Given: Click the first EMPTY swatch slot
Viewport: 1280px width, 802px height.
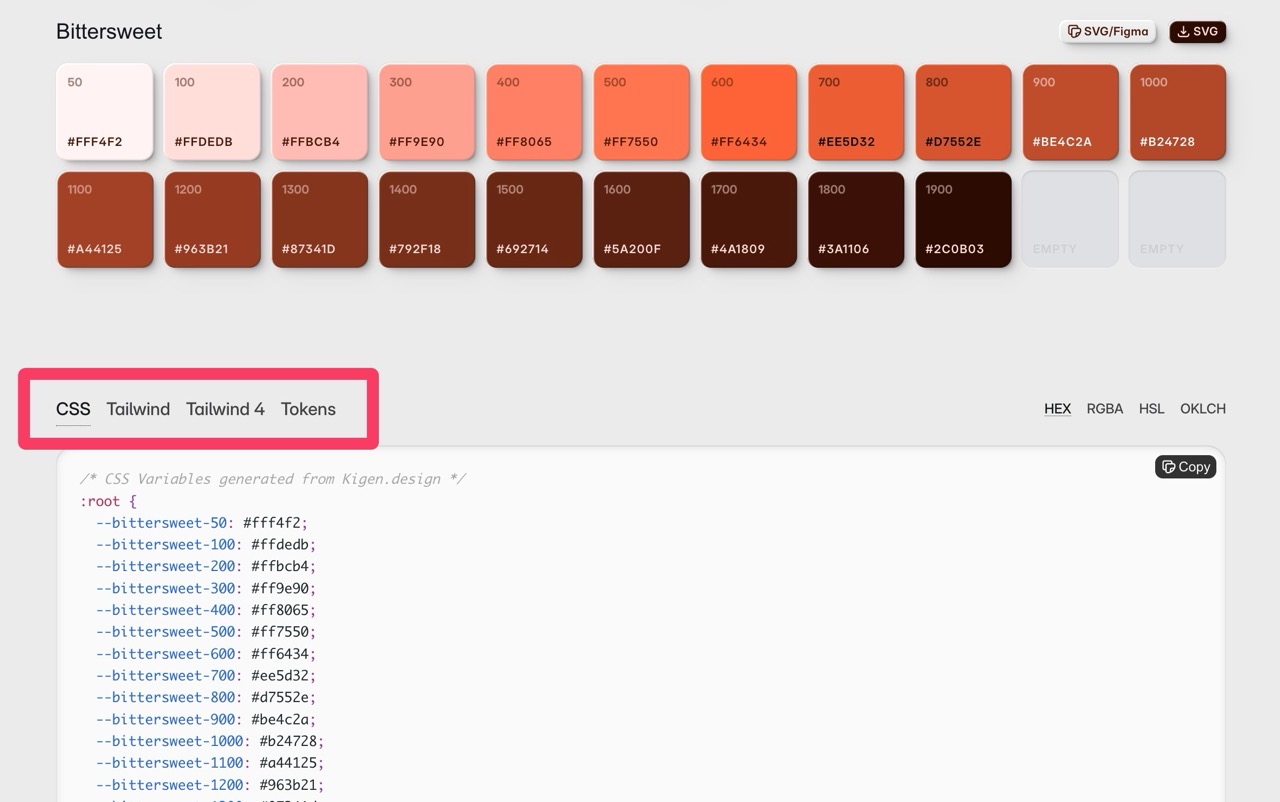Looking at the screenshot, I should 1070,220.
